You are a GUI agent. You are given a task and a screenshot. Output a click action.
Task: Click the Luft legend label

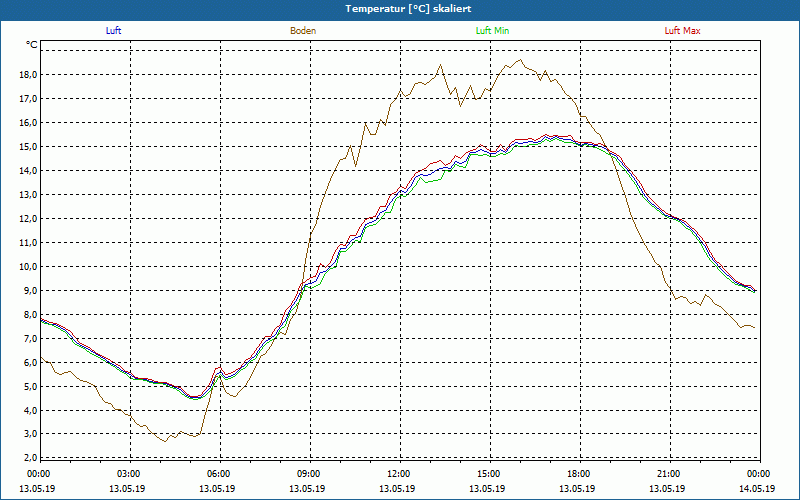pyautogui.click(x=113, y=31)
